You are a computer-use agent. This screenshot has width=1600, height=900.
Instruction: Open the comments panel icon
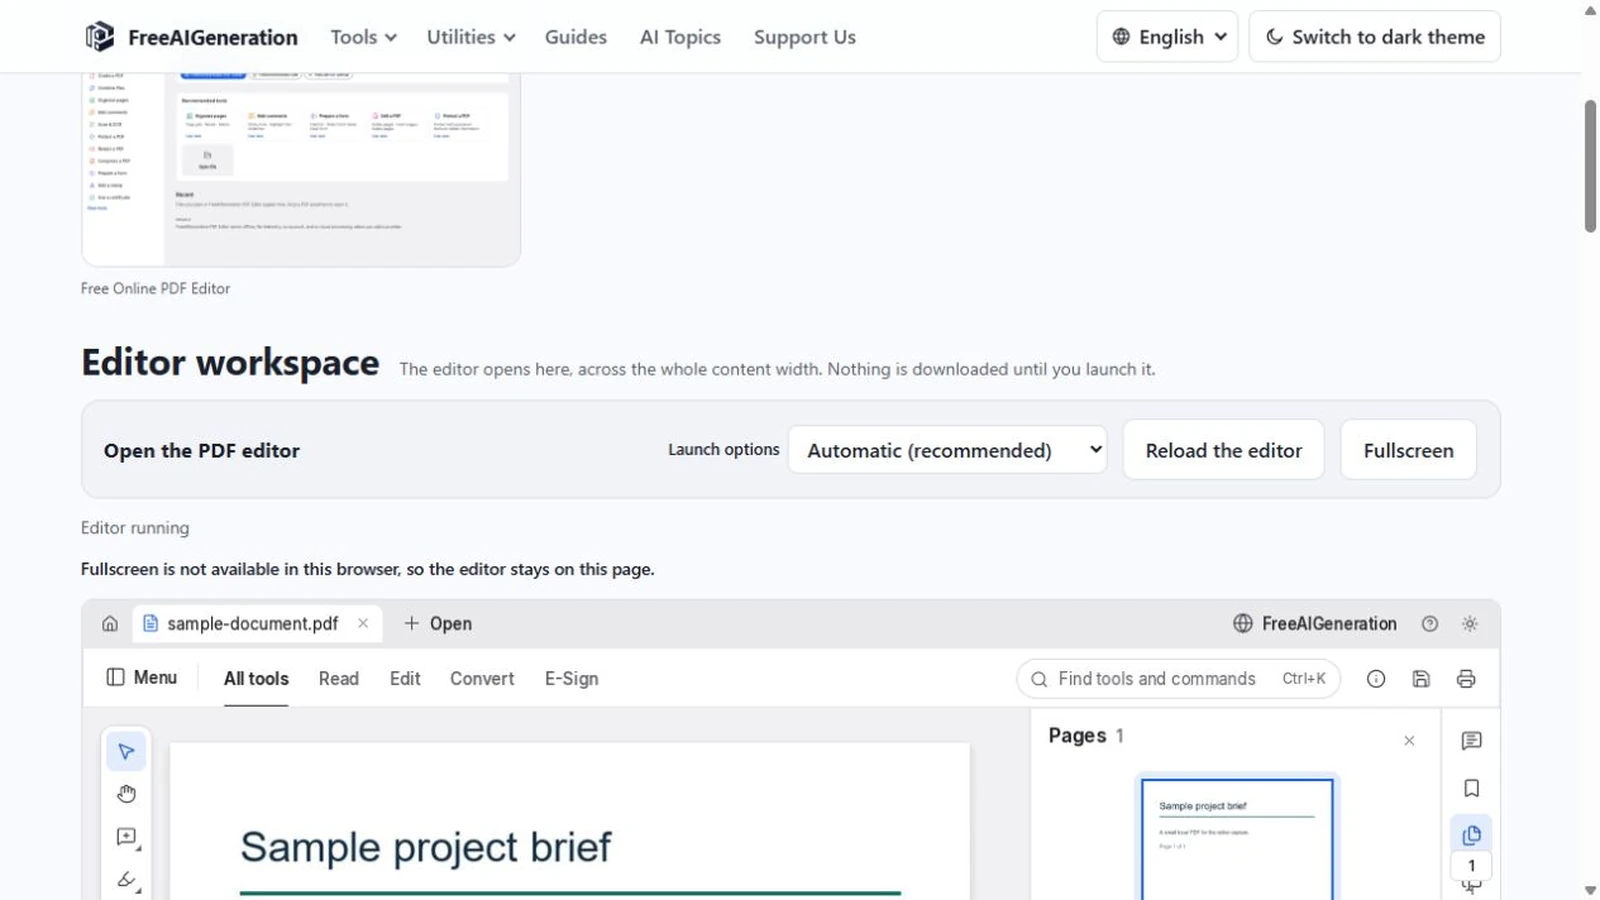tap(1471, 741)
